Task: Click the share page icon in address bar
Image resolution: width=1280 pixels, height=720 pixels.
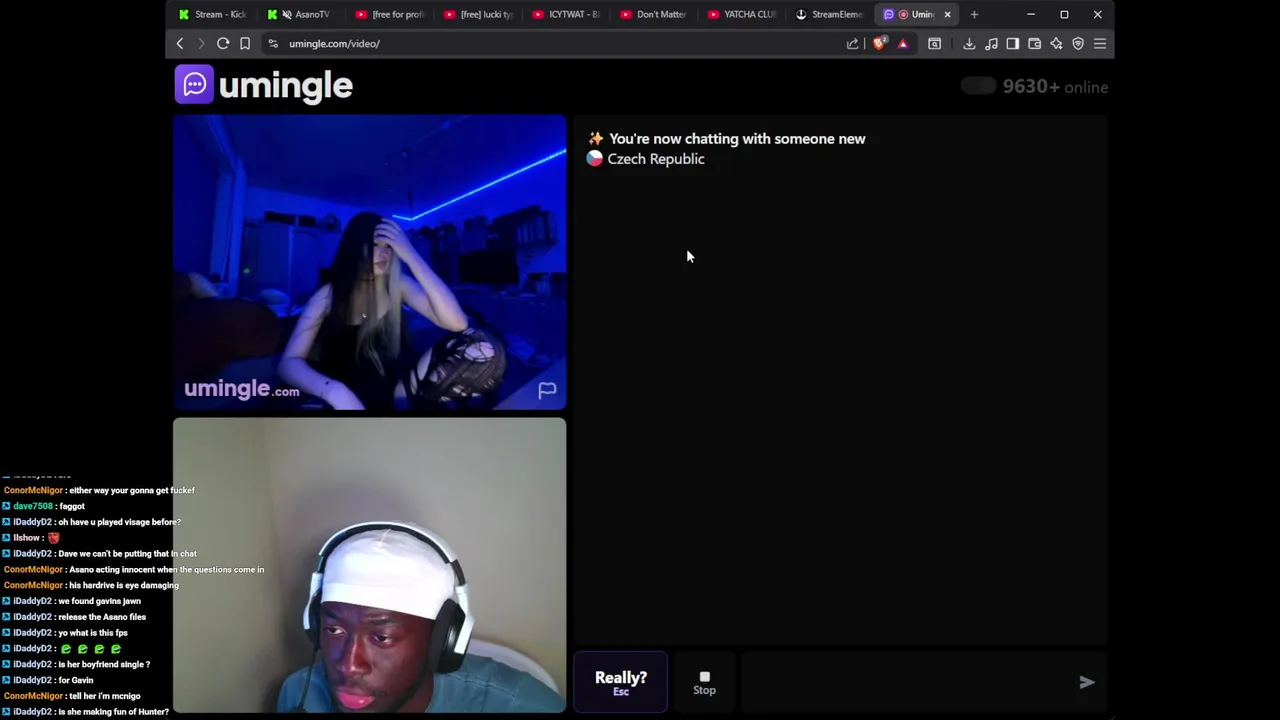Action: click(852, 44)
